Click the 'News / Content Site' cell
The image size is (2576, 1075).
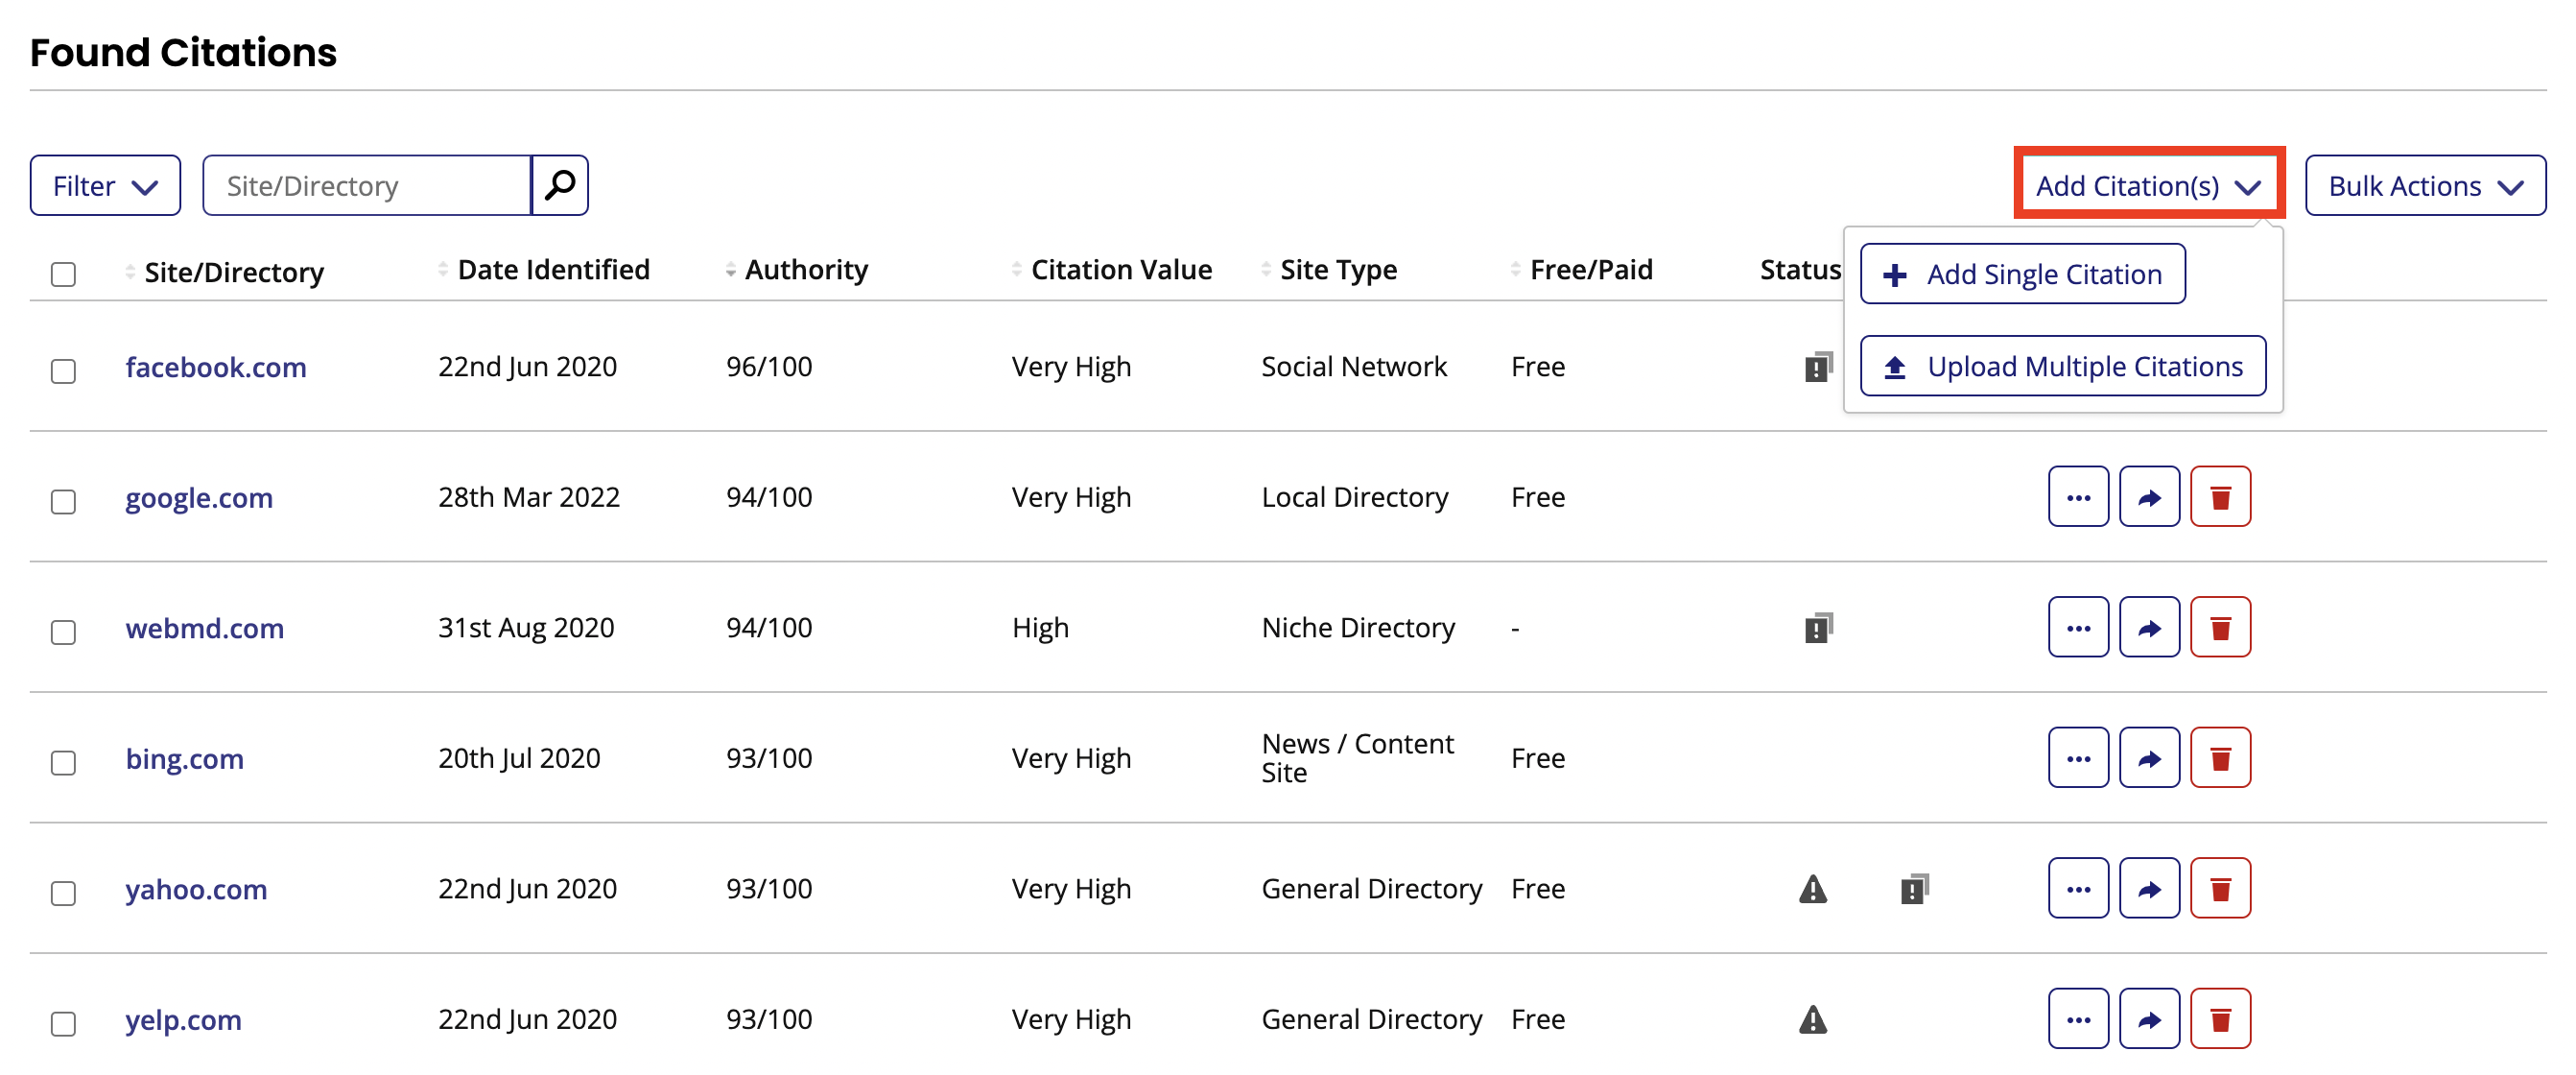coord(1357,758)
